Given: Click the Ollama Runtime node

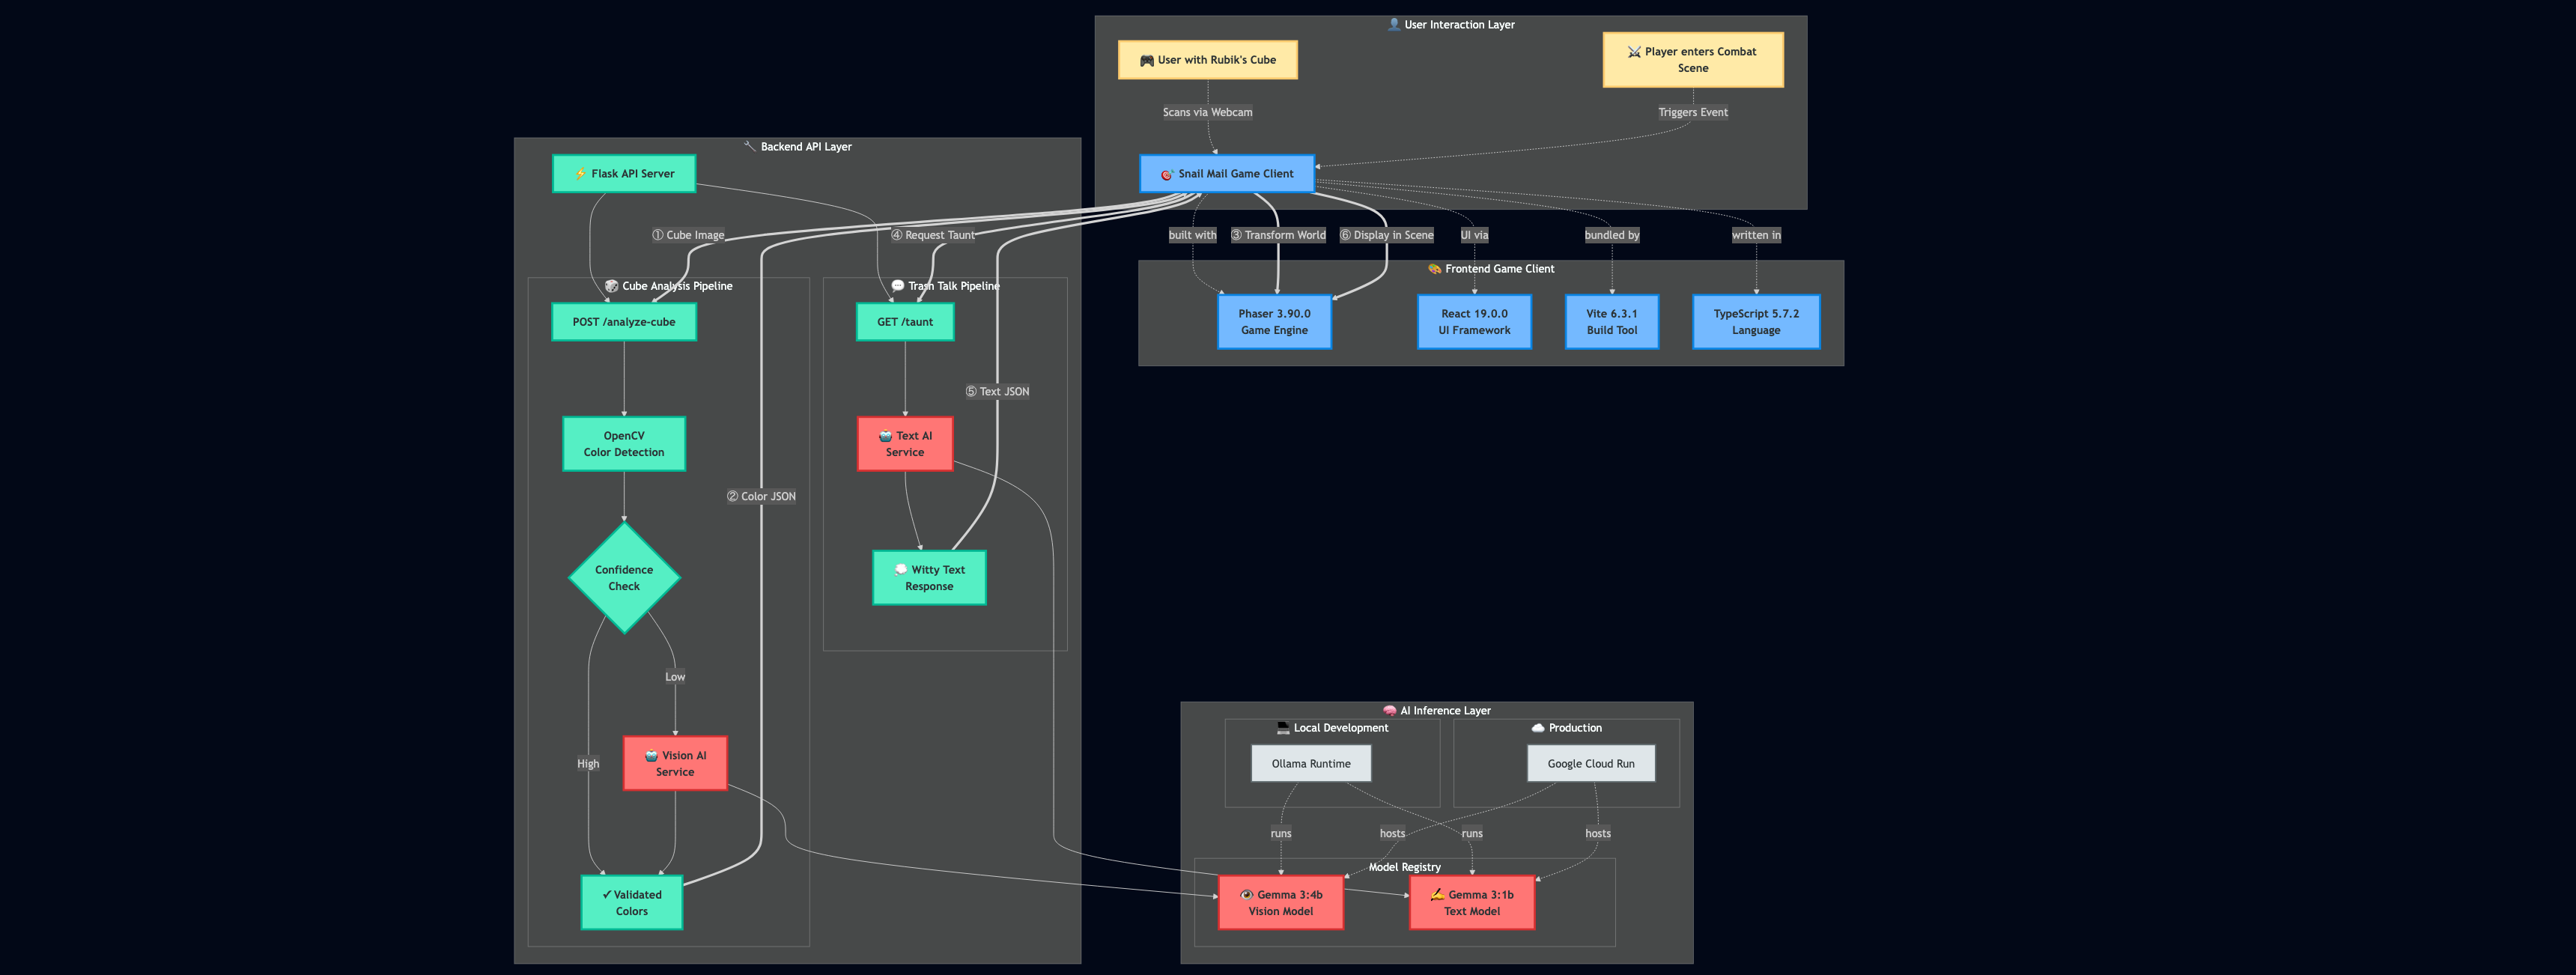Looking at the screenshot, I should pyautogui.click(x=1310, y=764).
